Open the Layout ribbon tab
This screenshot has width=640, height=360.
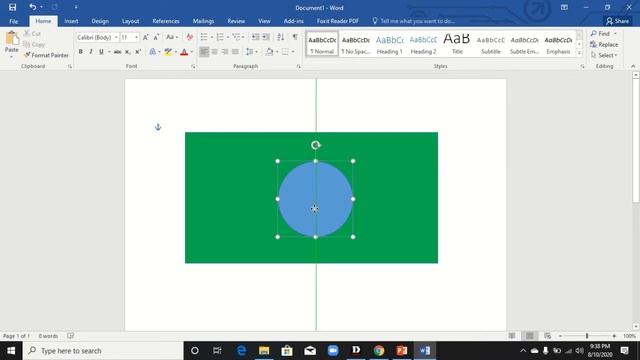[131, 21]
